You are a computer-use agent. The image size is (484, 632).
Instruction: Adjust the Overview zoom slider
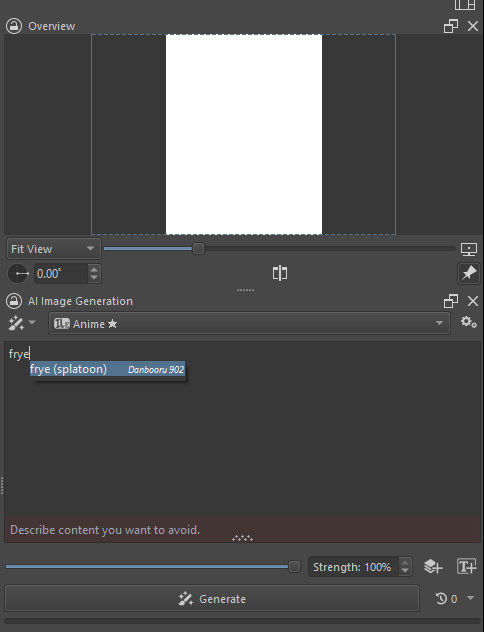280,249
